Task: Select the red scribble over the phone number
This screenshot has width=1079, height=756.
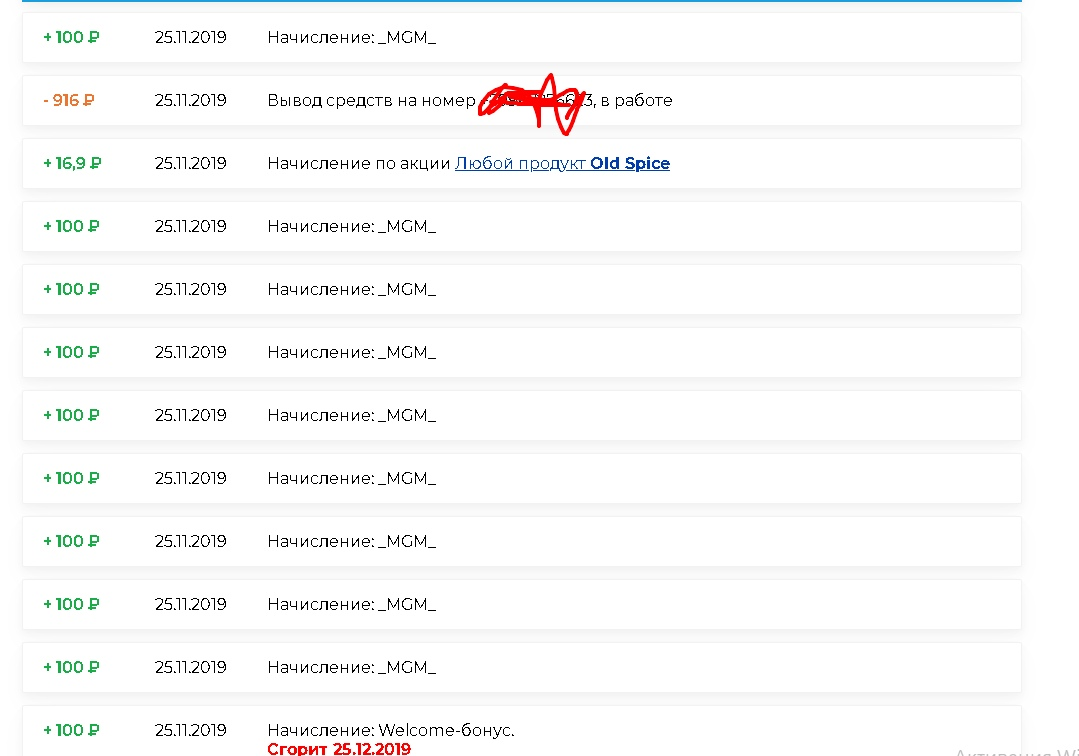Action: tap(532, 105)
